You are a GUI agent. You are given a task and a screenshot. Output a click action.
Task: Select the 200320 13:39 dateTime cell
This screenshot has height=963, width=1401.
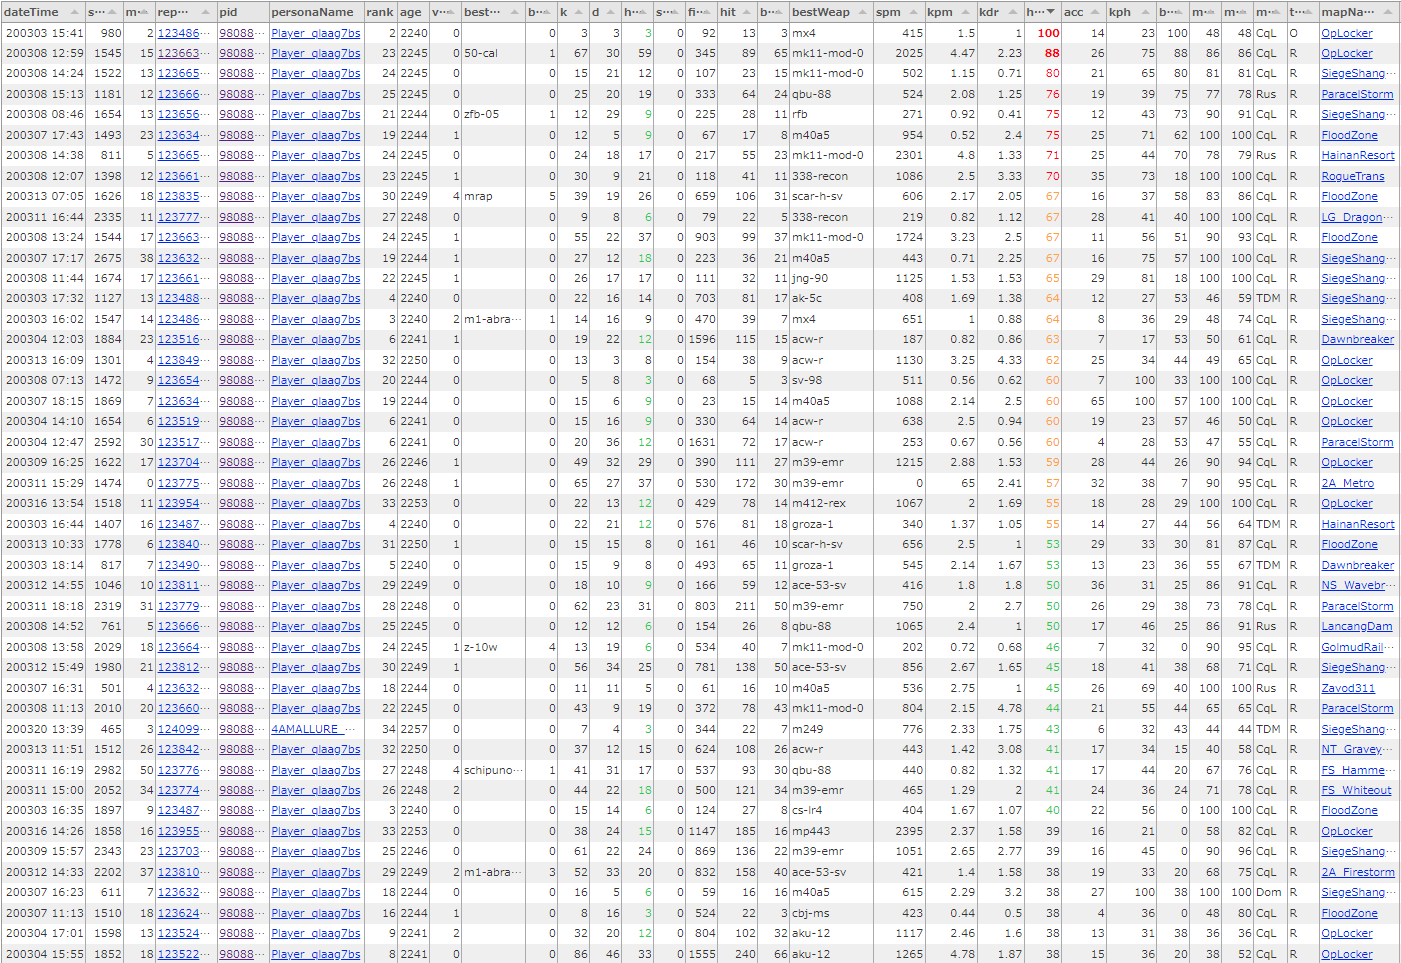[45, 729]
